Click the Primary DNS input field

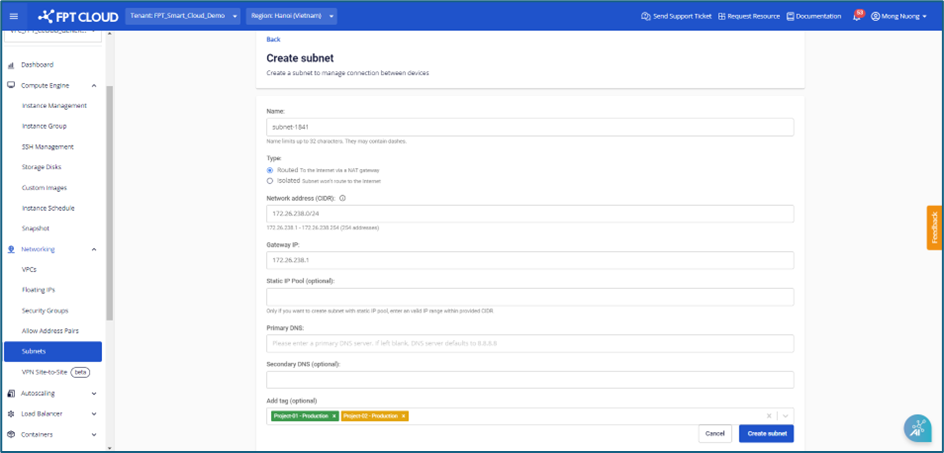(x=530, y=343)
